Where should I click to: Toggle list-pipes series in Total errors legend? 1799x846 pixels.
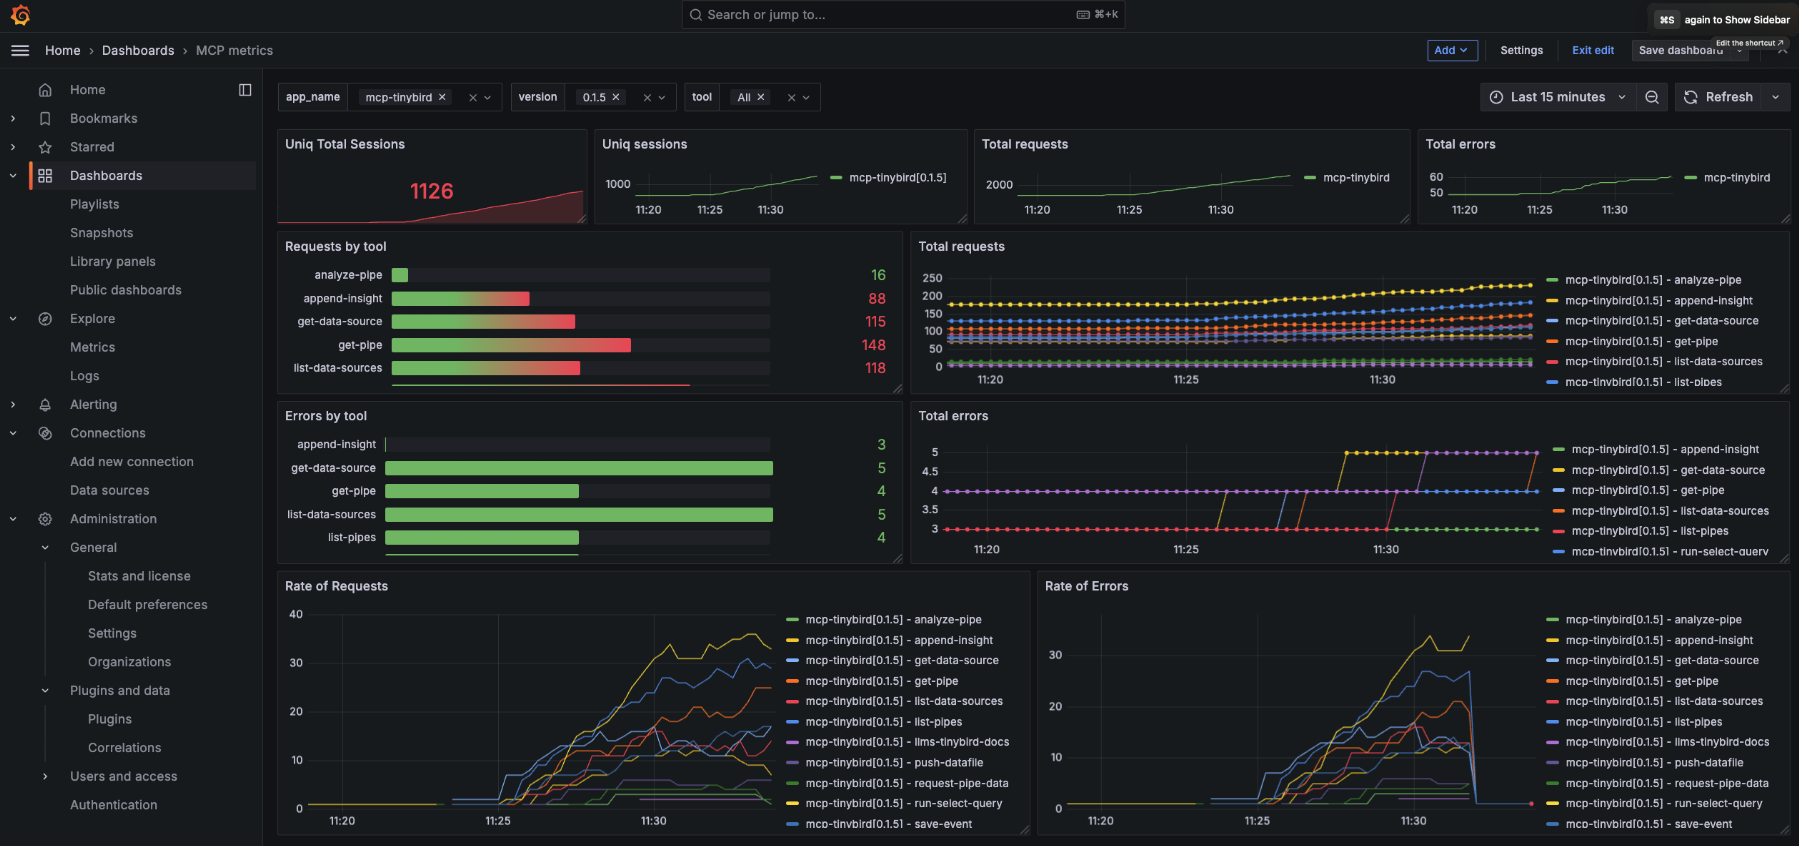click(x=1650, y=531)
